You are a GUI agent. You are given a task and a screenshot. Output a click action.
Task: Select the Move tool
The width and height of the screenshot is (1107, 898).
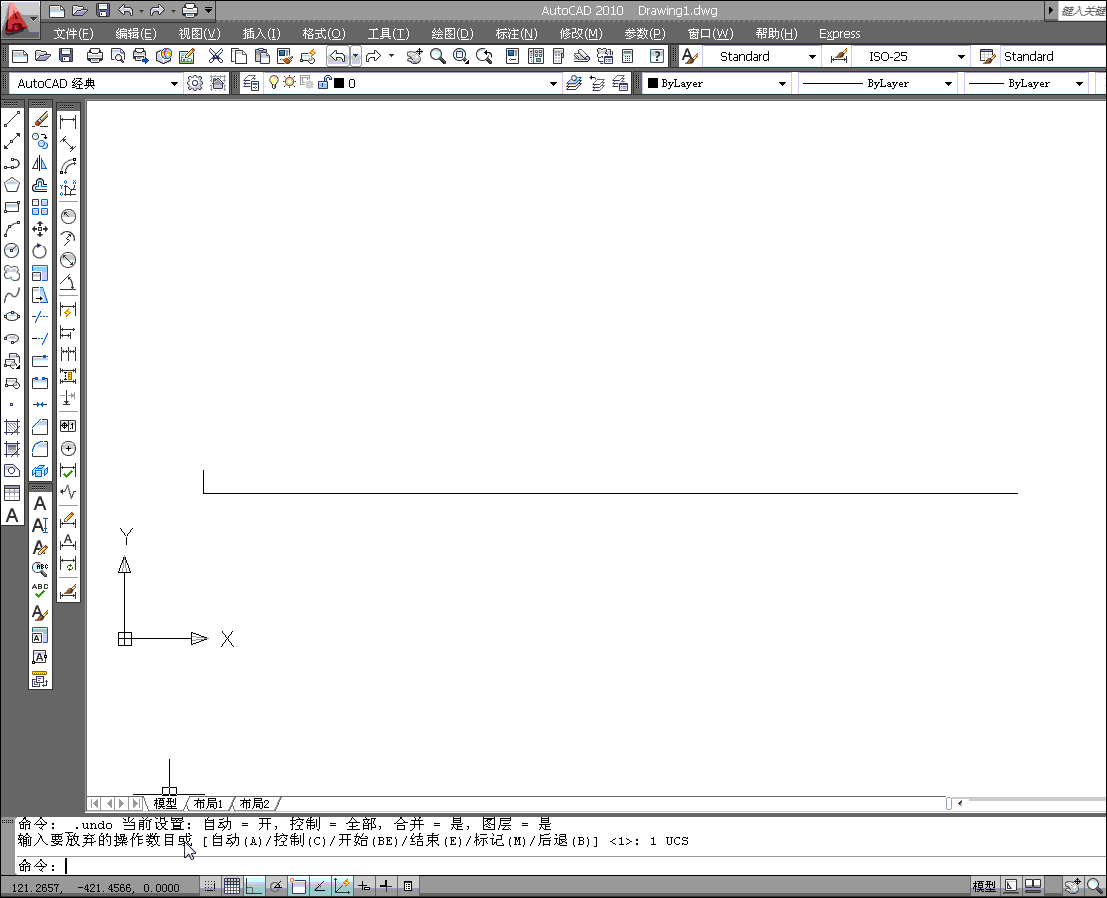point(40,228)
